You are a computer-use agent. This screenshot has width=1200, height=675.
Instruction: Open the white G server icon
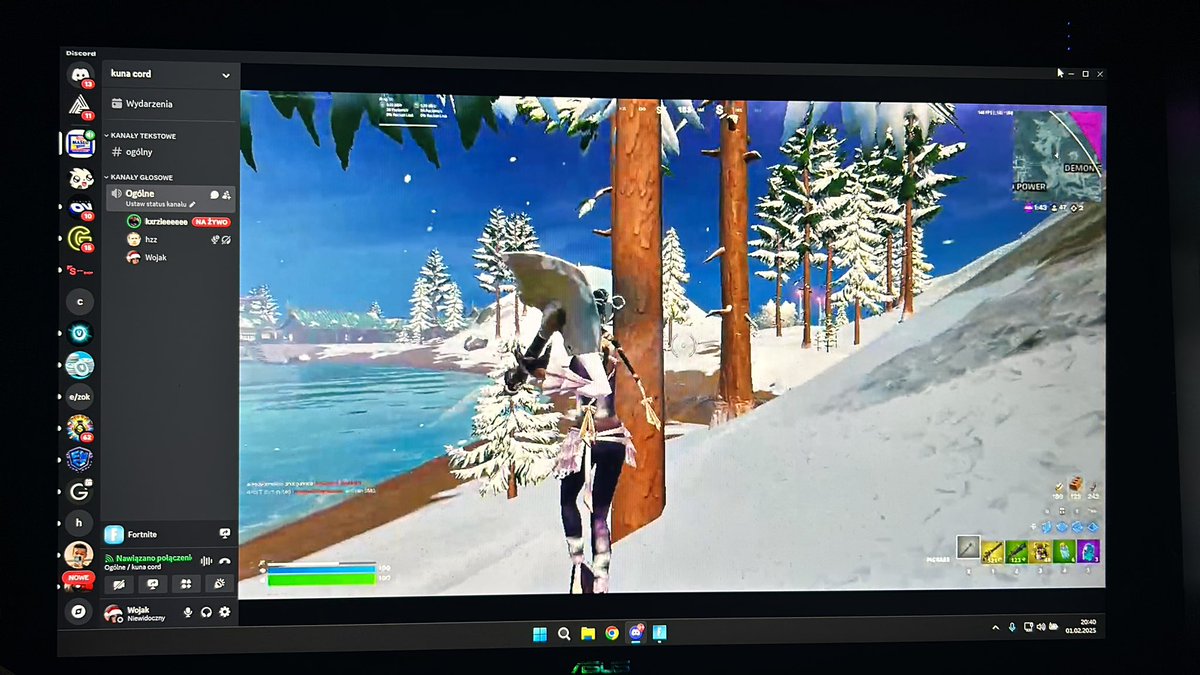(79, 491)
